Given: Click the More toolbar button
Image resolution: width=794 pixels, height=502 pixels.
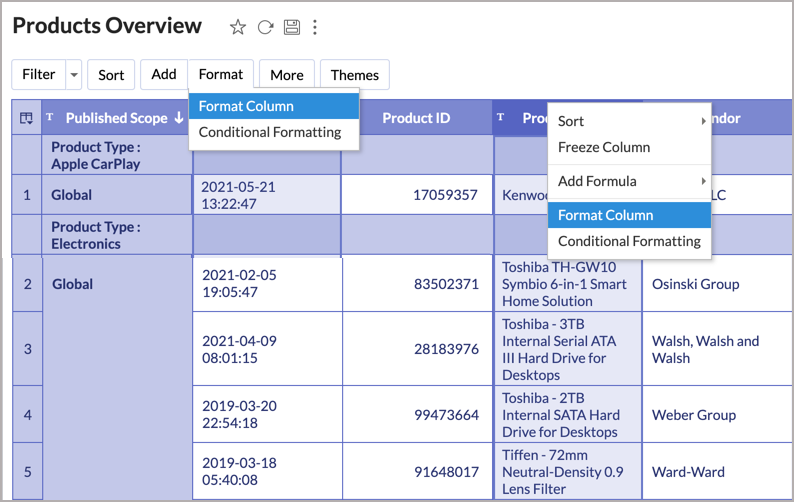Looking at the screenshot, I should click(287, 75).
